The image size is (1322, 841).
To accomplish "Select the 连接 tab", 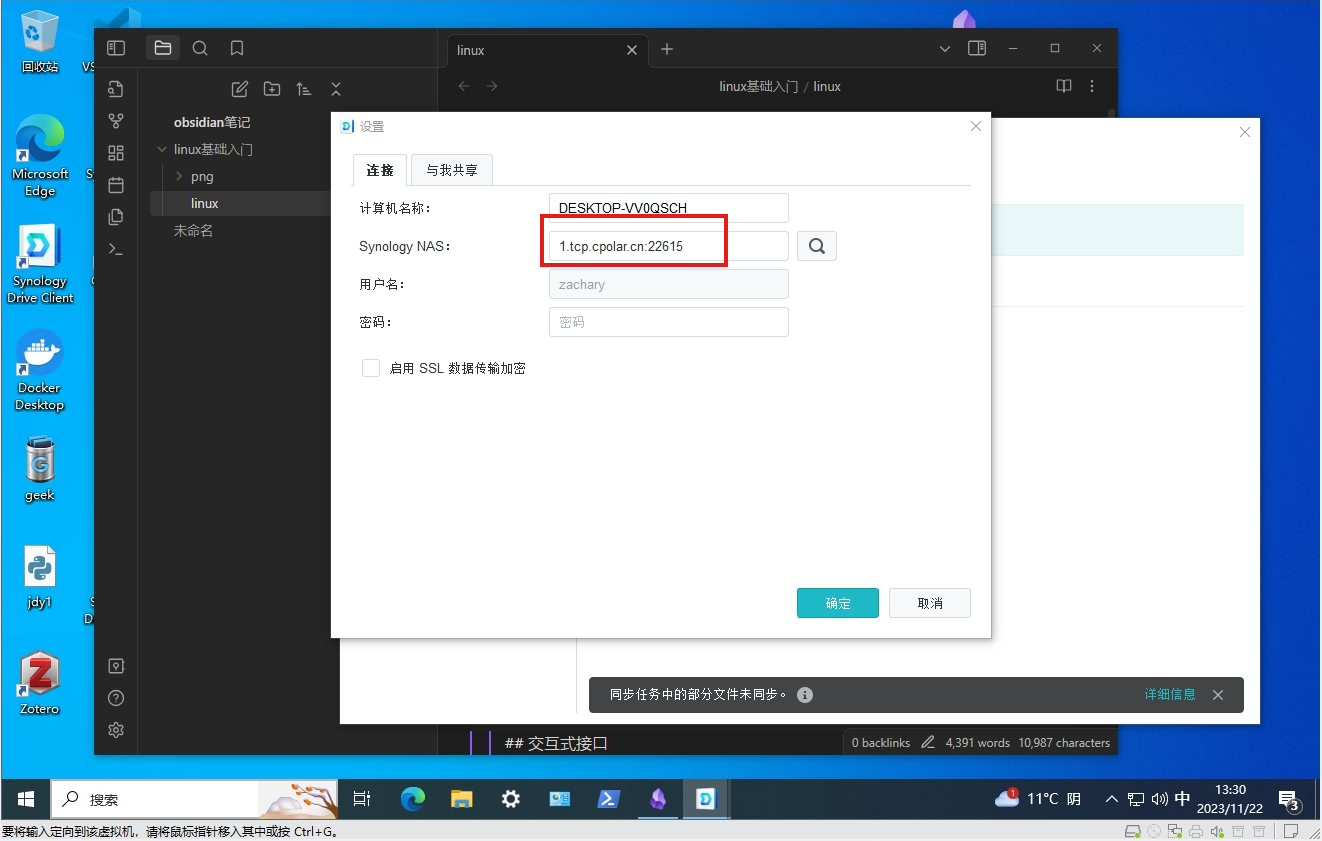I will 380,170.
